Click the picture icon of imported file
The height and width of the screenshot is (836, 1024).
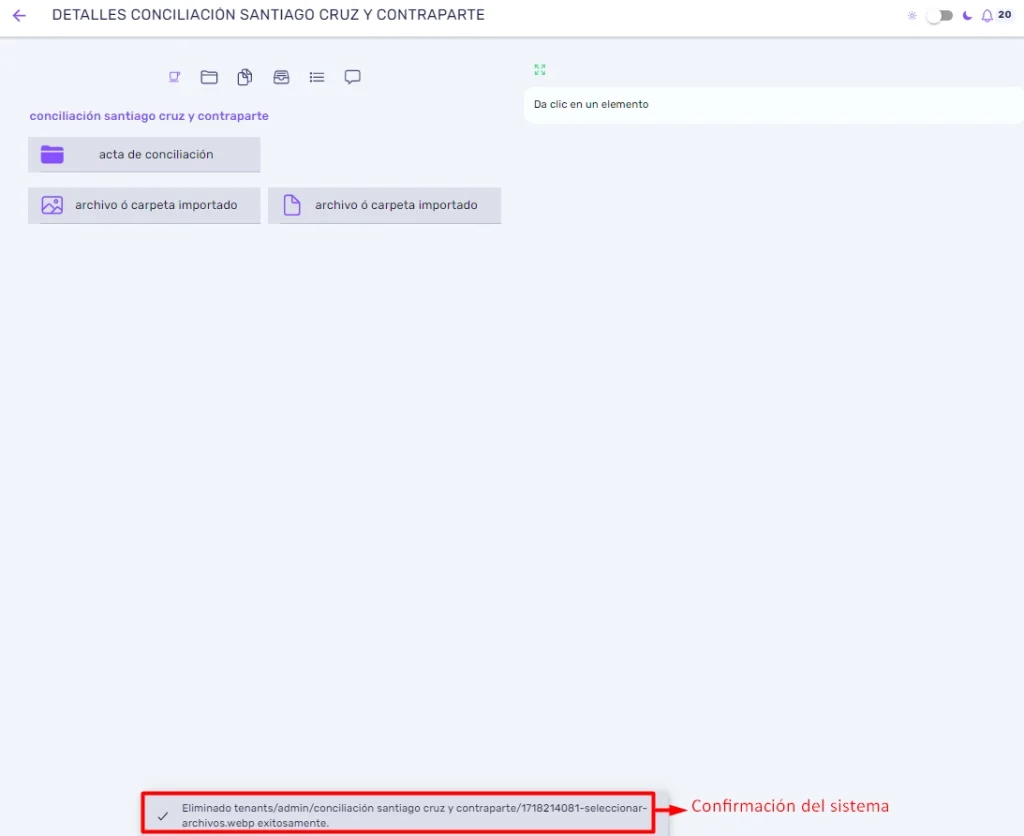(x=52, y=205)
